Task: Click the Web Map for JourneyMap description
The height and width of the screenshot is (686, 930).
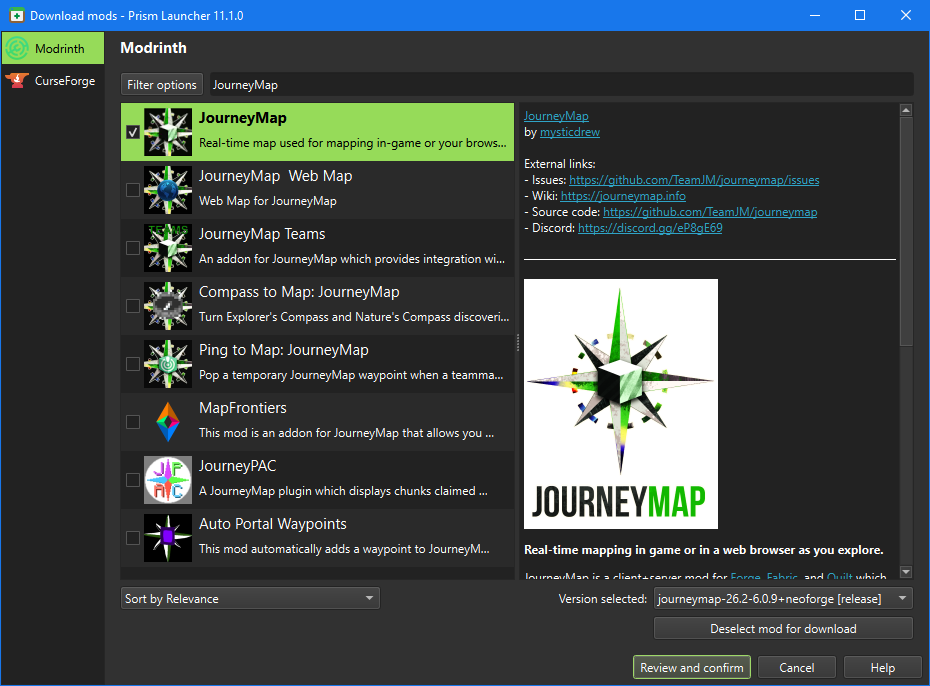Action: (268, 201)
